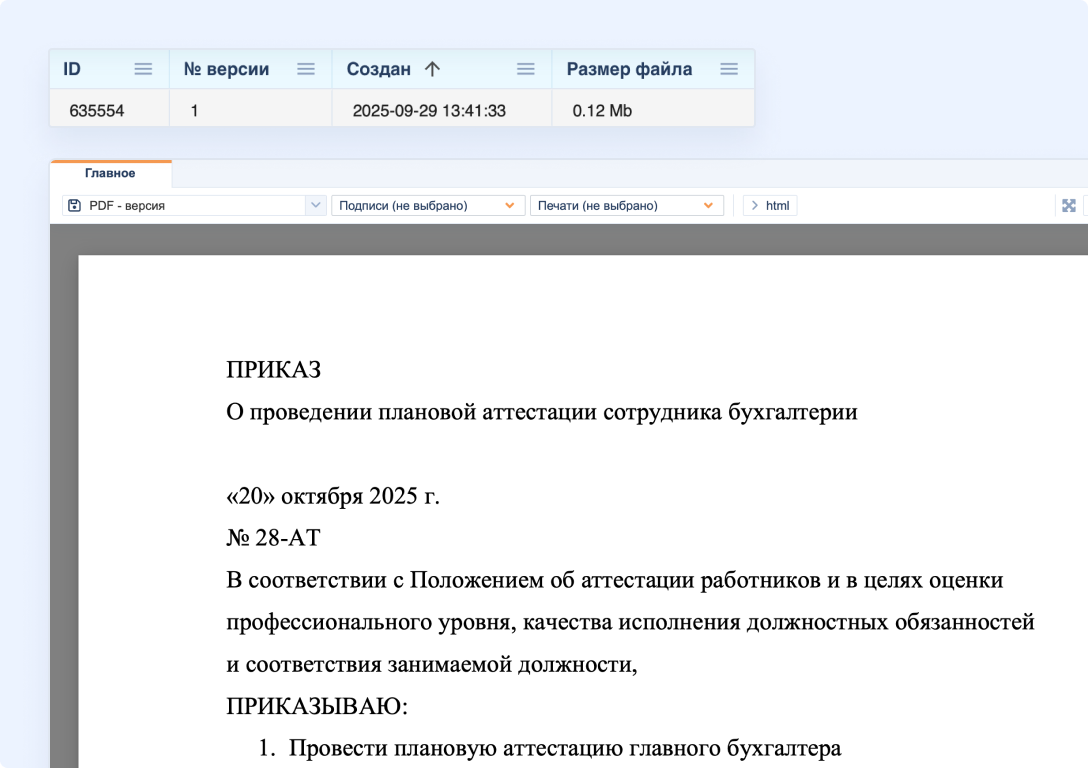Expand the document viewer to fullscreen
Image resolution: width=1088 pixels, height=768 pixels.
(x=1069, y=204)
